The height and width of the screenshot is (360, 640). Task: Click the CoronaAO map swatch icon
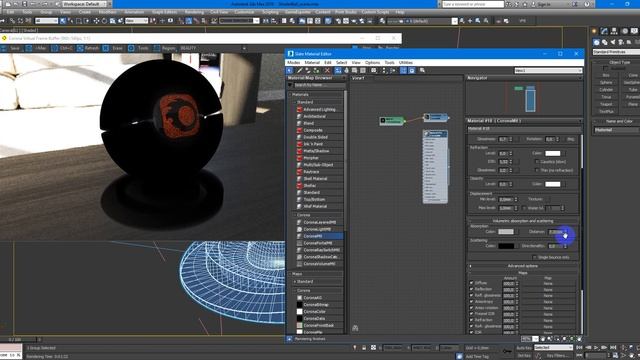pos(299,298)
